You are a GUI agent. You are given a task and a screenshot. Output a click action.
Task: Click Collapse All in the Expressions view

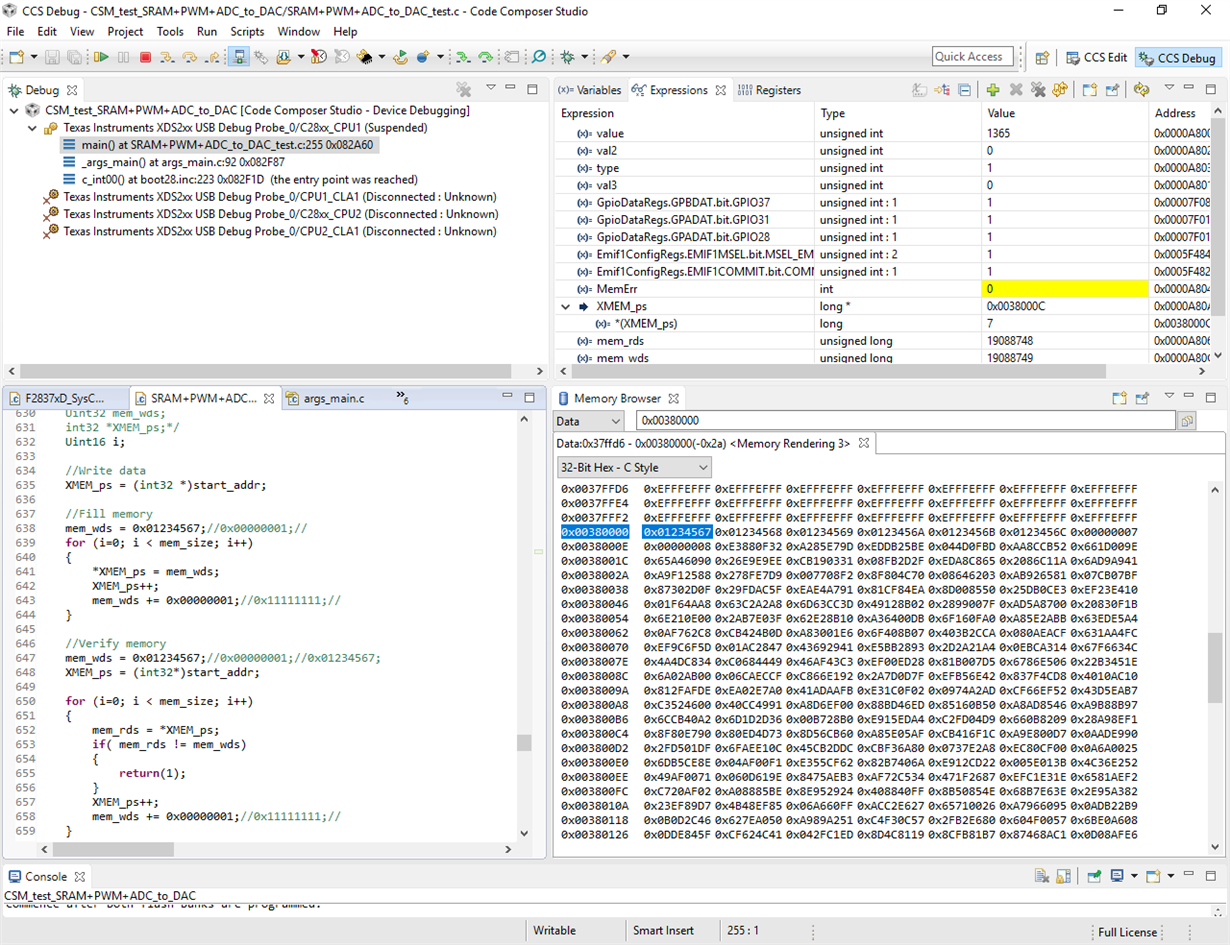tap(965, 90)
